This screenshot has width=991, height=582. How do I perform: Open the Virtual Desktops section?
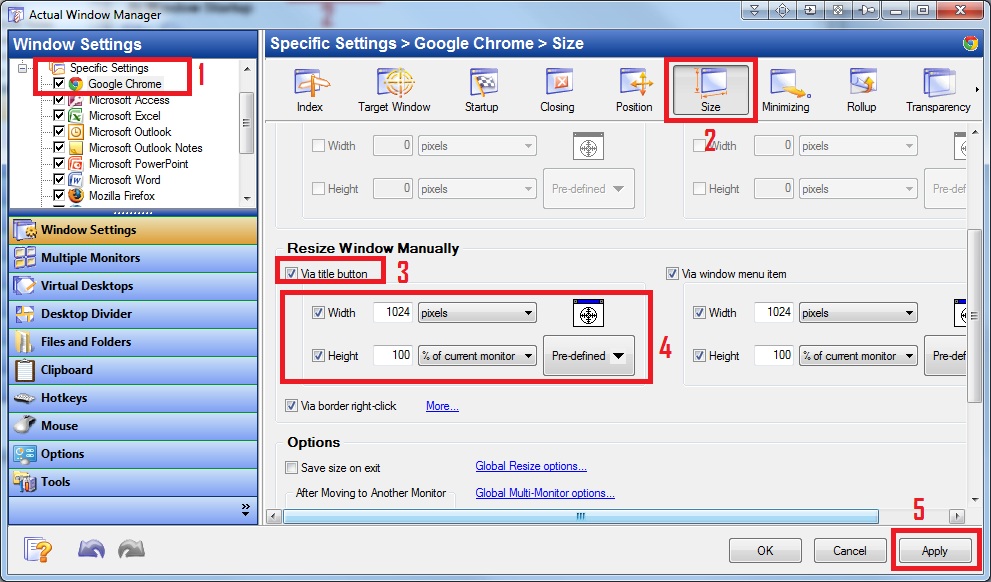133,286
